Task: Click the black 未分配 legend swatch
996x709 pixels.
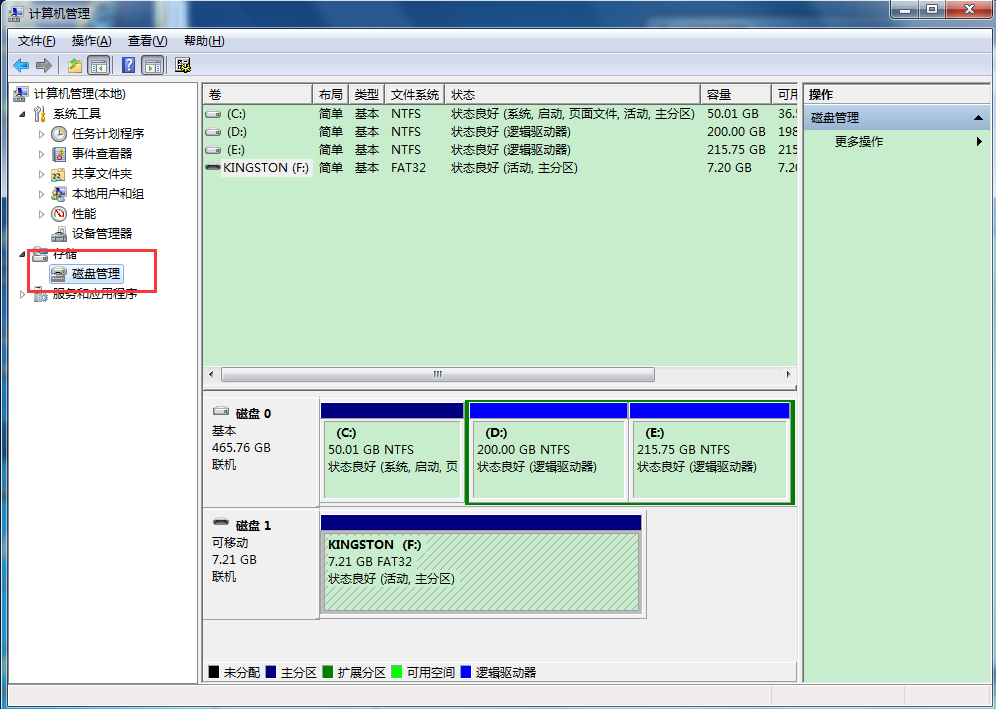Action: point(213,672)
